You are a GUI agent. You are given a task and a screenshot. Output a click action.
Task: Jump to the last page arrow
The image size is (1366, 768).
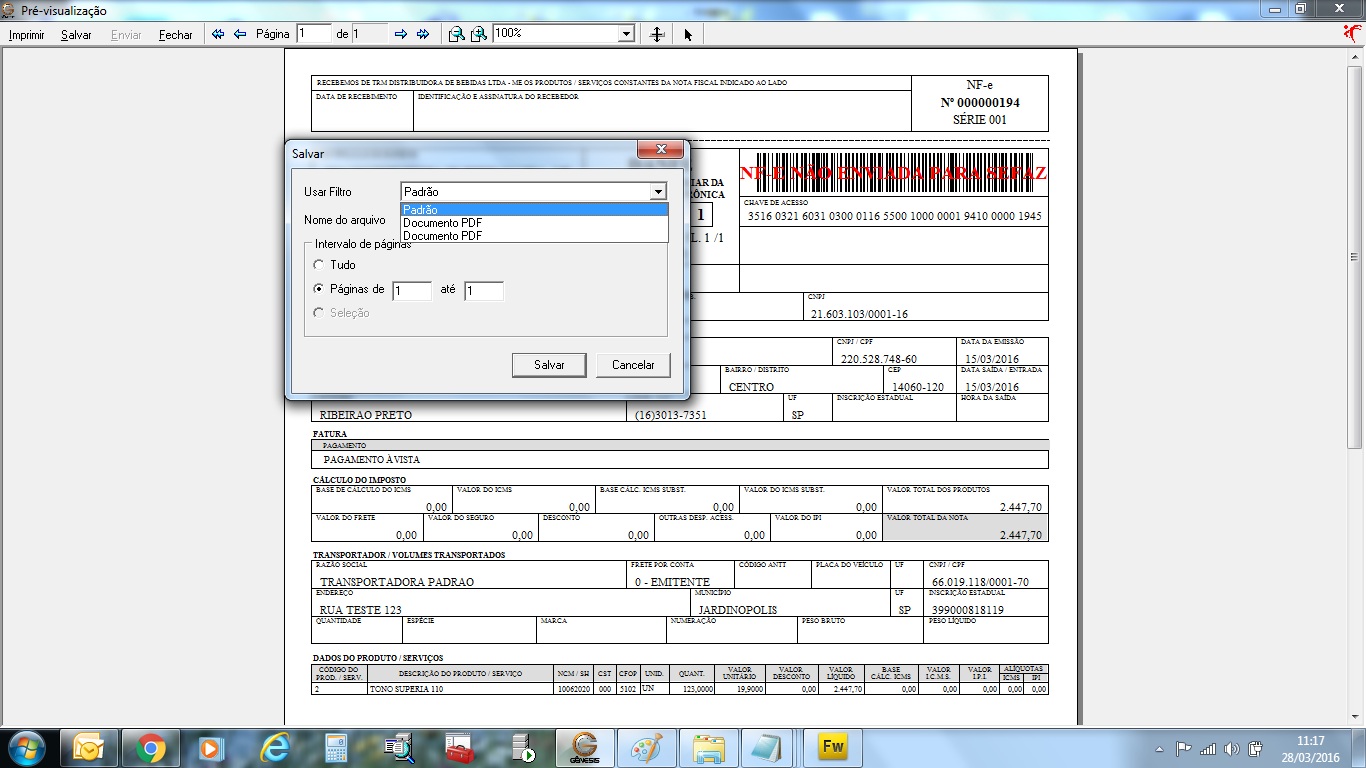tap(423, 34)
